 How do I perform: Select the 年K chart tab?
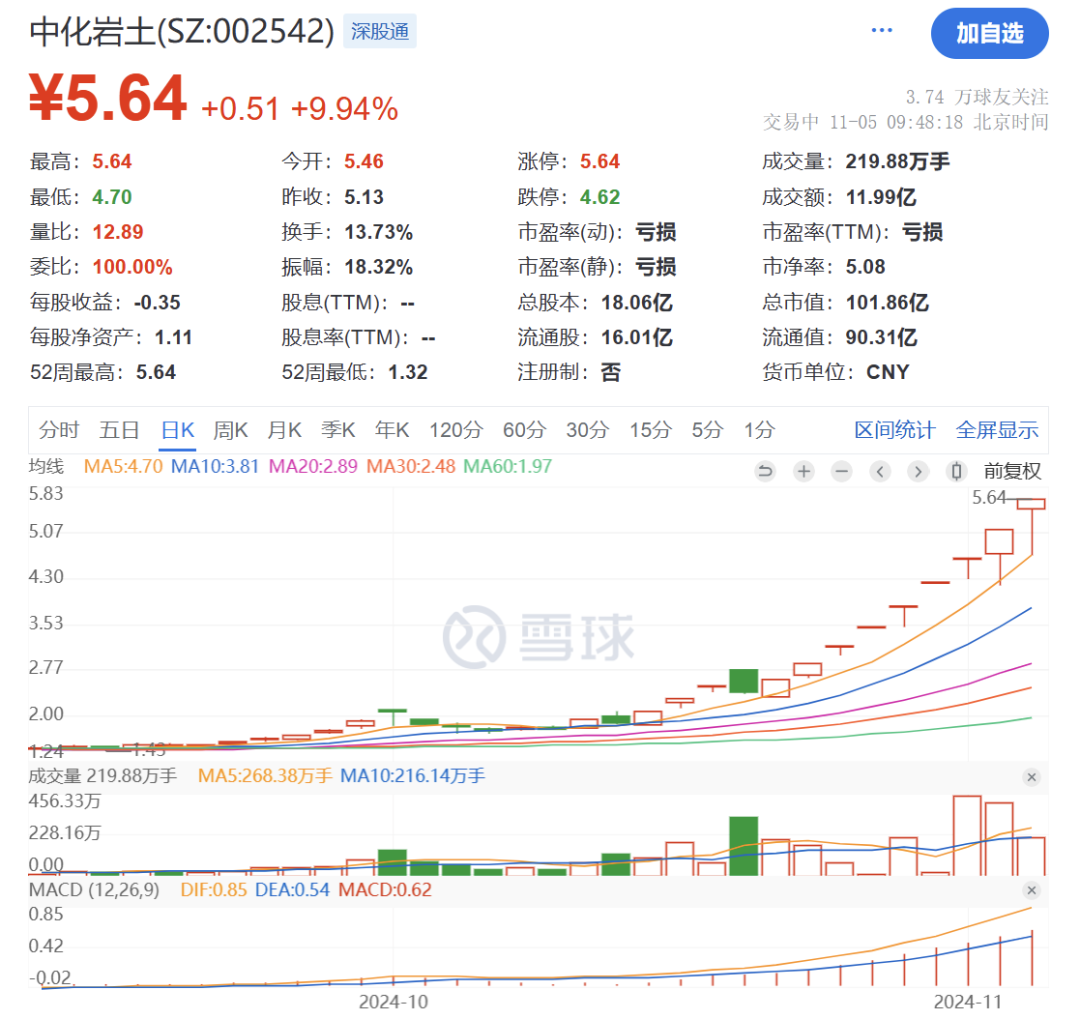tap(392, 430)
